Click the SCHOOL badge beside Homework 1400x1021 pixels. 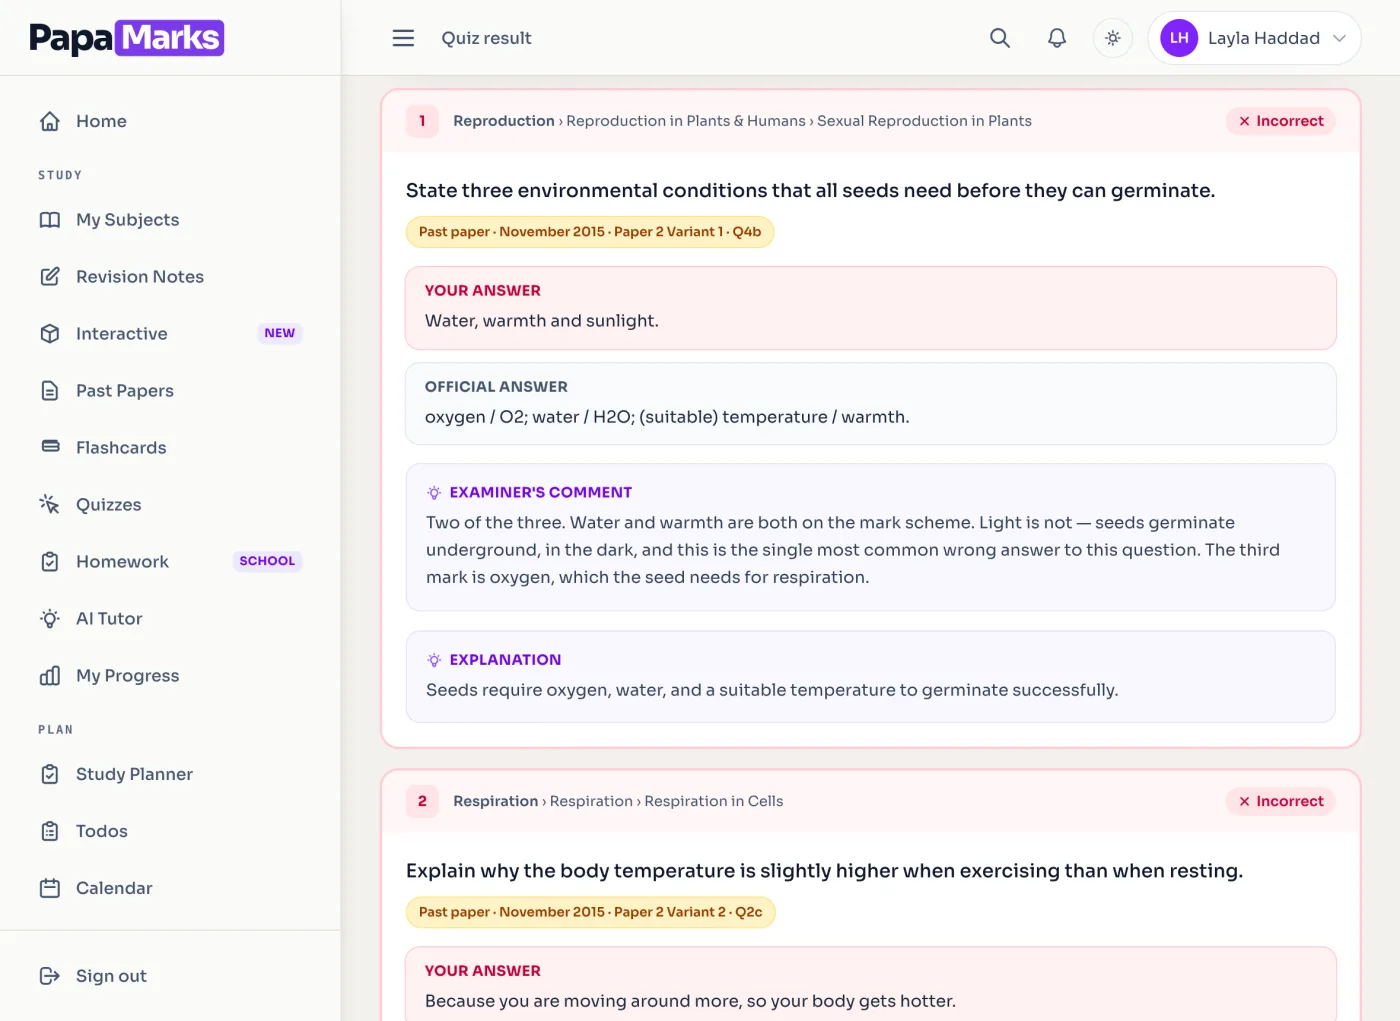pyautogui.click(x=267, y=561)
